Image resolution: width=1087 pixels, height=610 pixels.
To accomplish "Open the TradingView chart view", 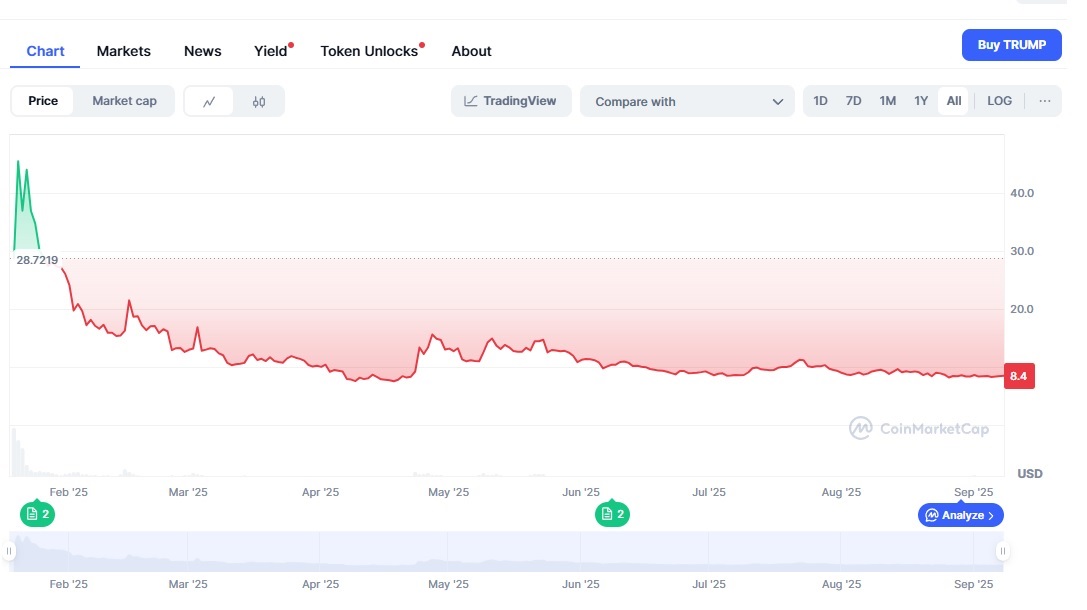I will pos(511,101).
